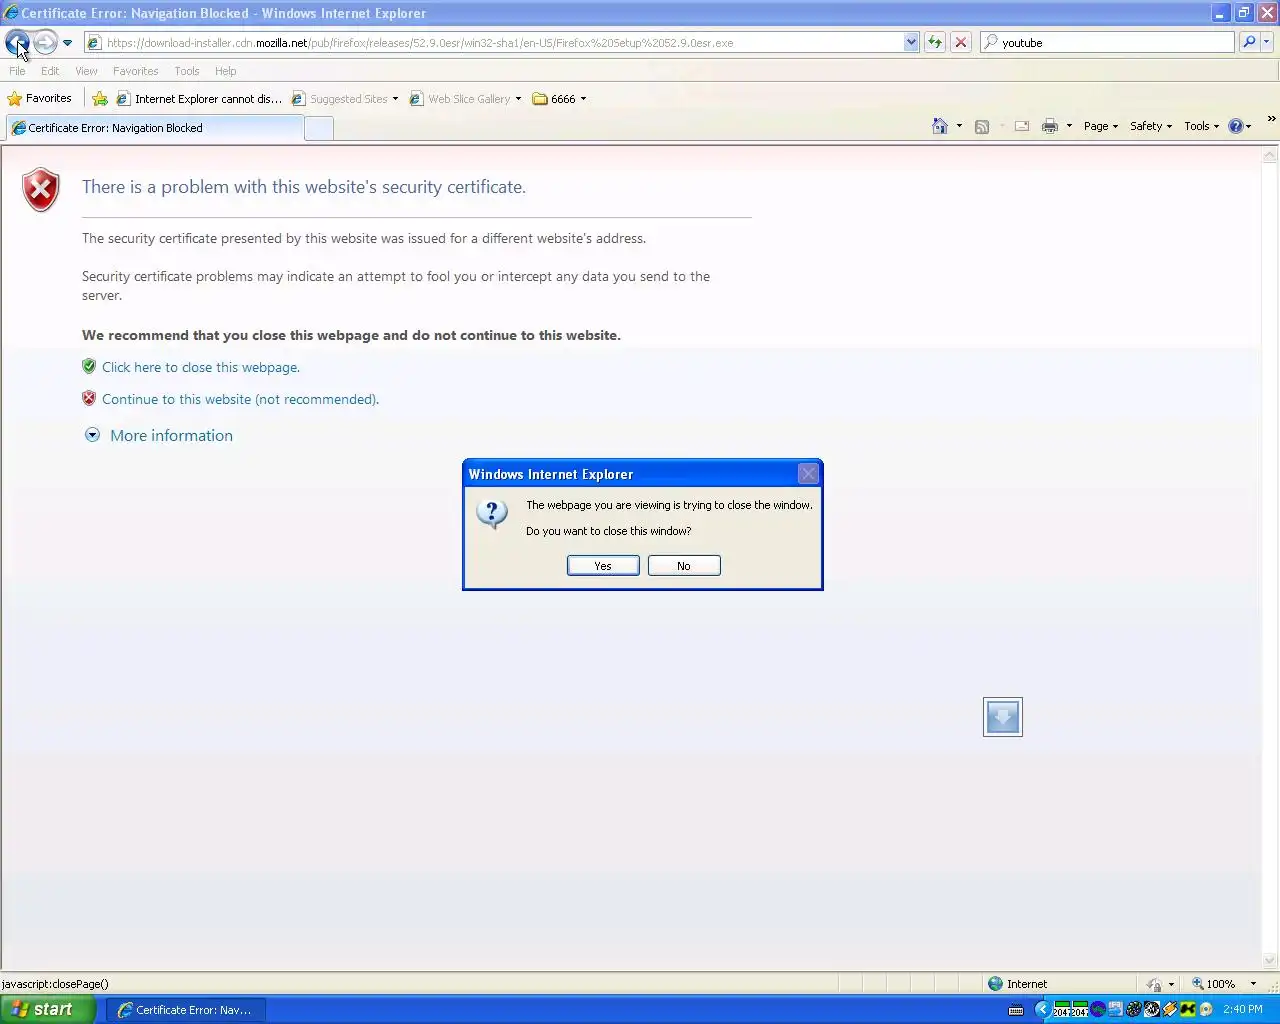Close the Windows Internet Explorer dialog

point(808,474)
